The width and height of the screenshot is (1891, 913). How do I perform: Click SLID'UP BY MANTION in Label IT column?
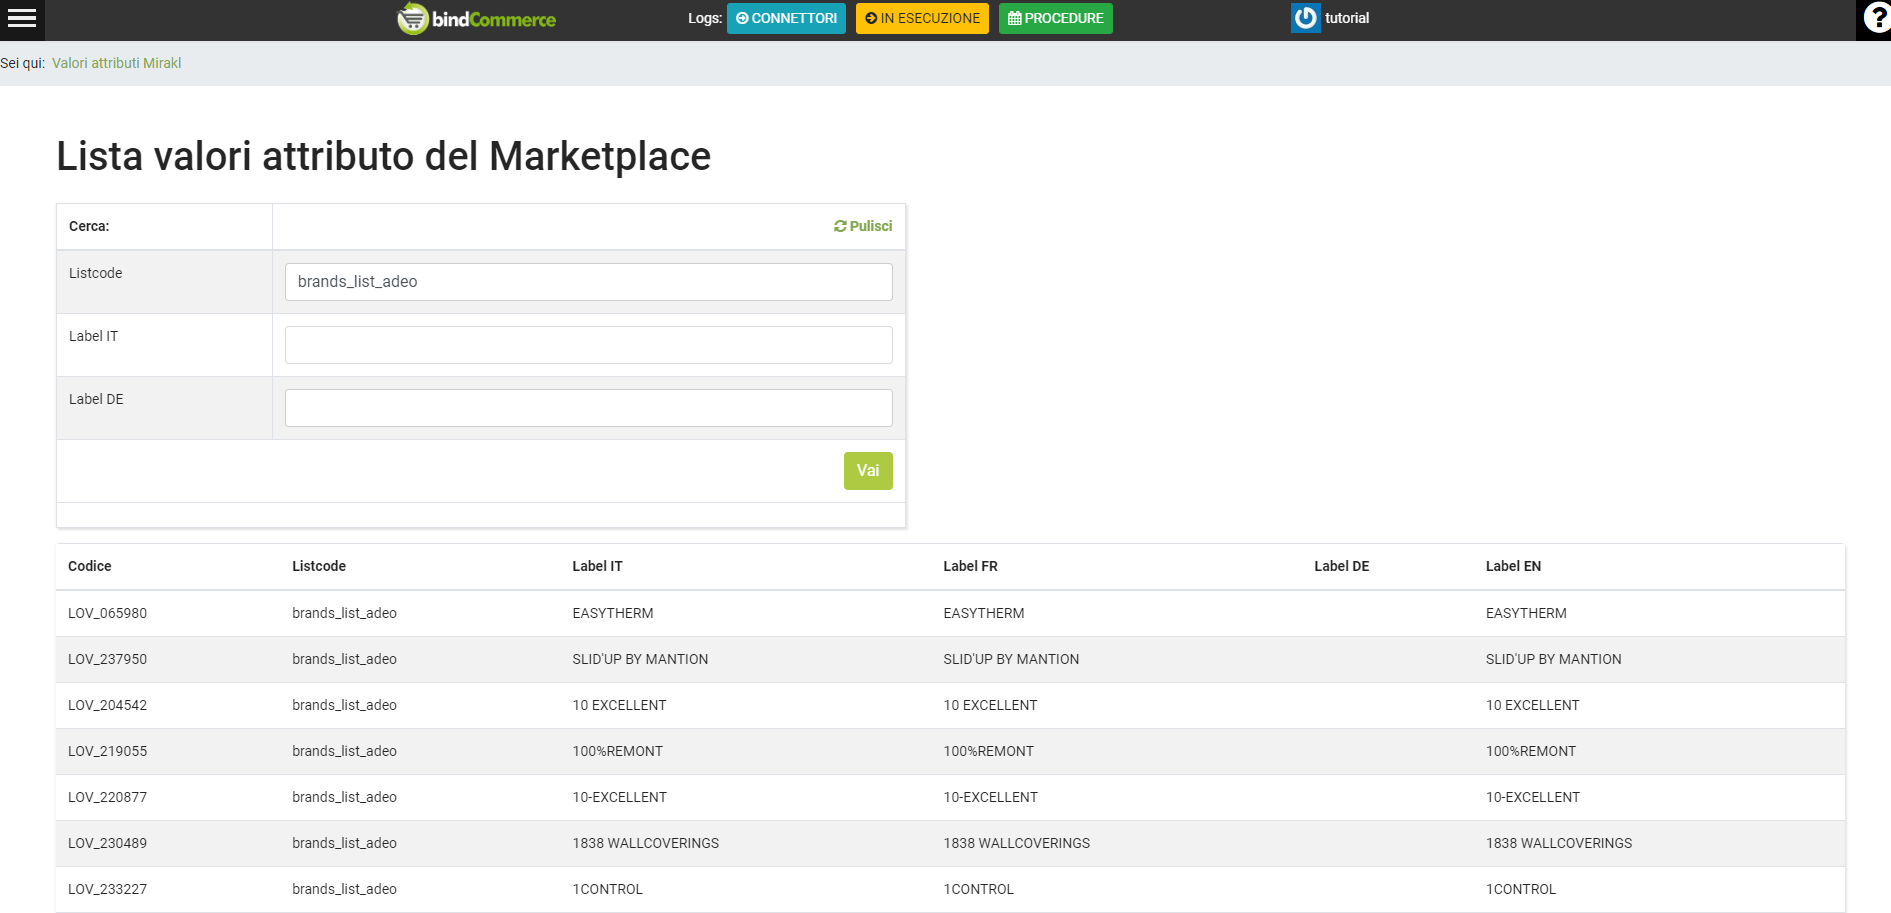(640, 659)
